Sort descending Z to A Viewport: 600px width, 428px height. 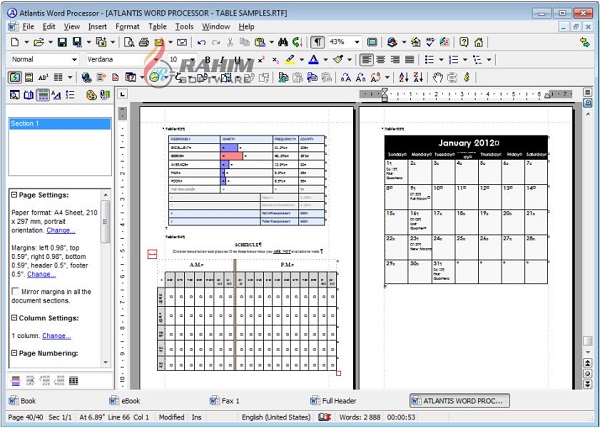tap(418, 77)
